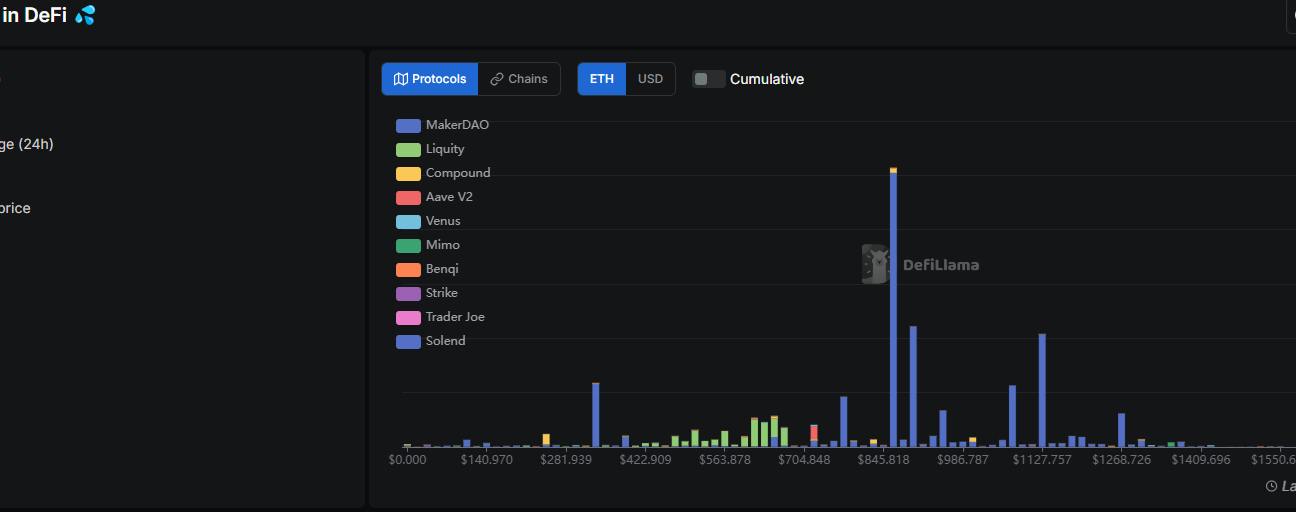Click the Strike legend label
Image resolution: width=1296 pixels, height=512 pixels.
tap(442, 293)
